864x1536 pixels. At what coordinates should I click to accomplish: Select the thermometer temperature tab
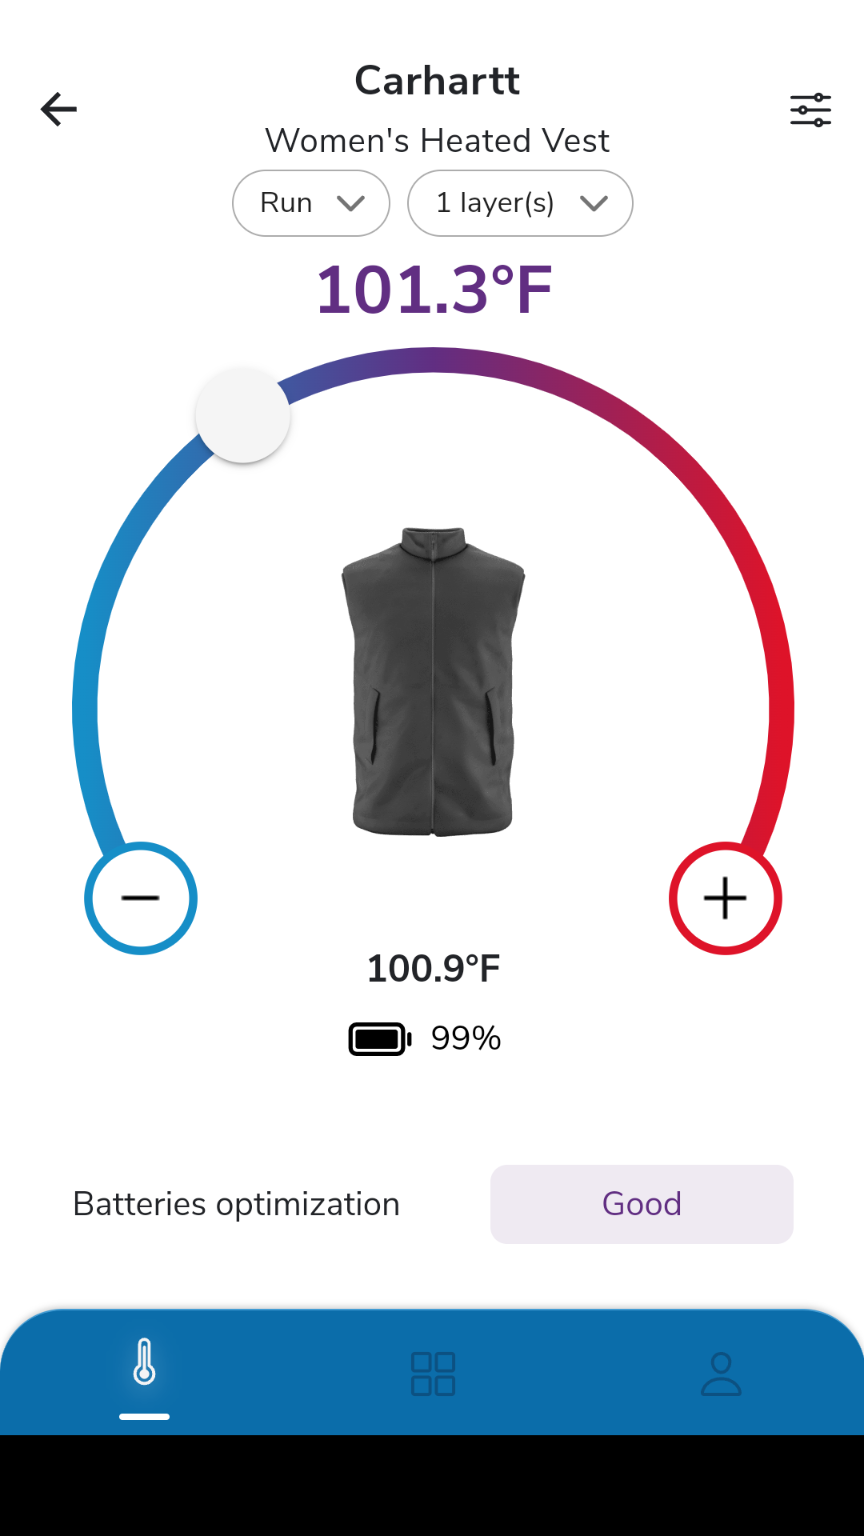pyautogui.click(x=144, y=1364)
